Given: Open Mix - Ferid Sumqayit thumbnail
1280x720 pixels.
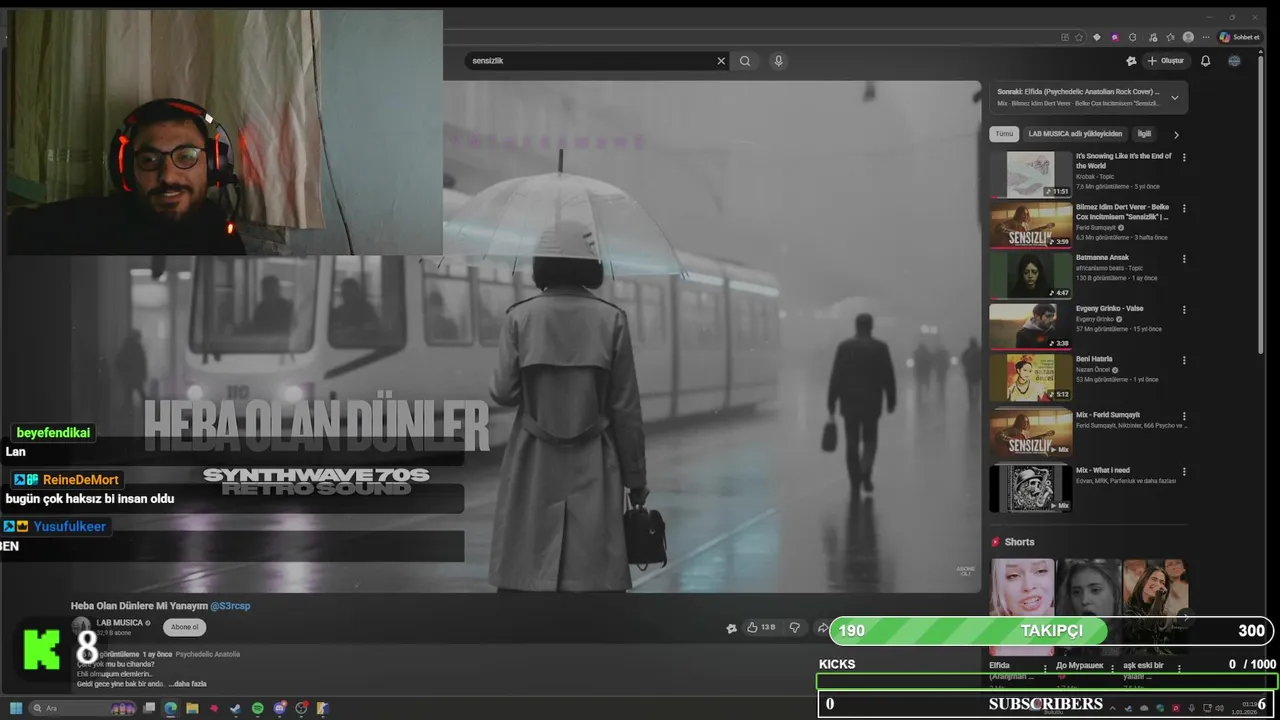Looking at the screenshot, I should (1031, 433).
